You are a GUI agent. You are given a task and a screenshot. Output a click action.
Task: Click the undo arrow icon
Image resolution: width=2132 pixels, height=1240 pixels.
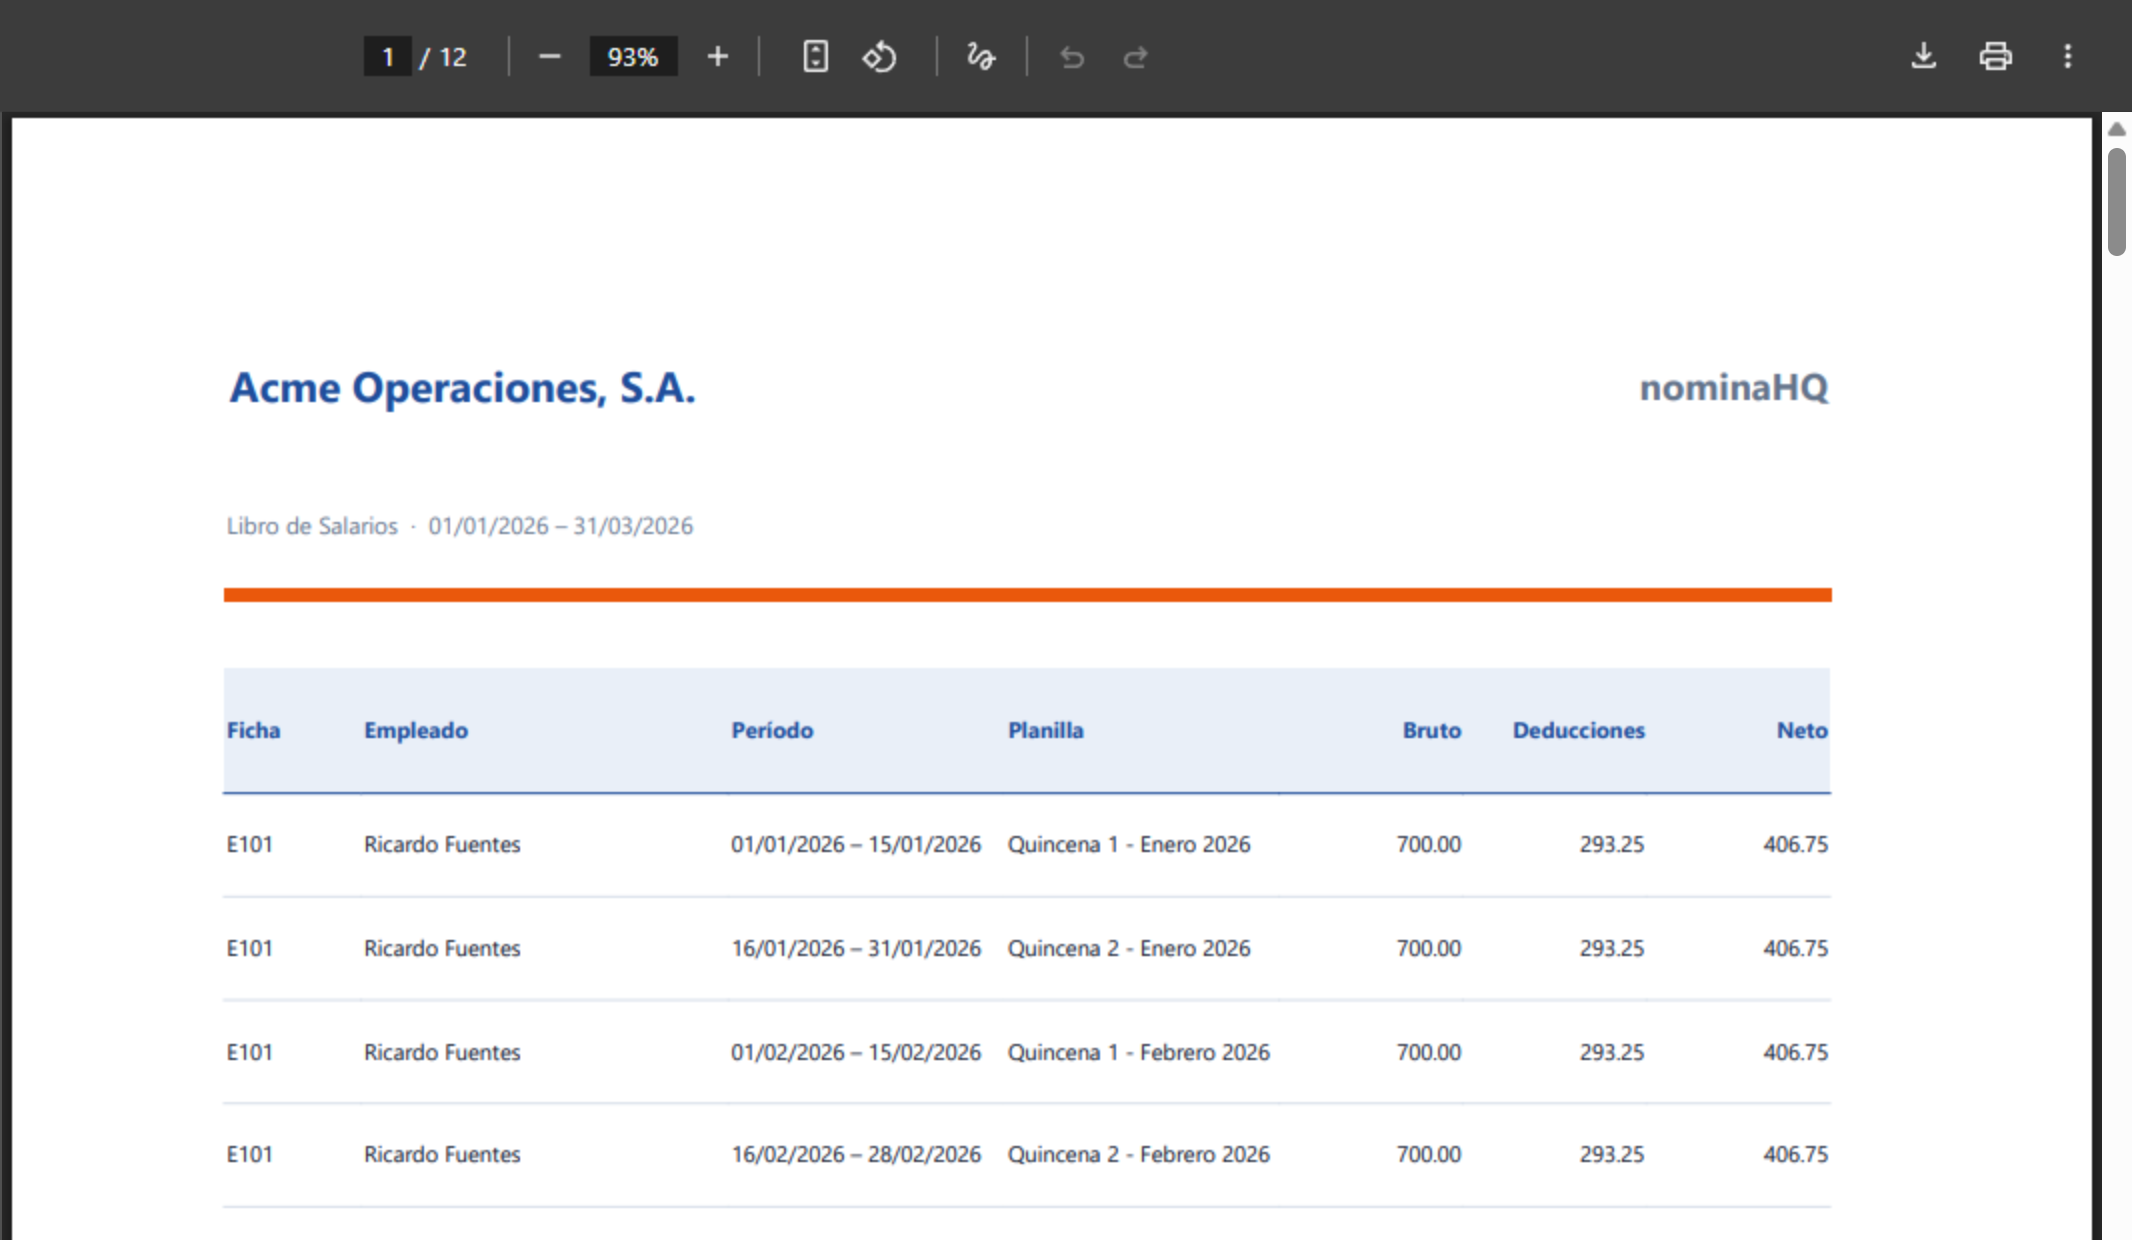tap(1072, 57)
